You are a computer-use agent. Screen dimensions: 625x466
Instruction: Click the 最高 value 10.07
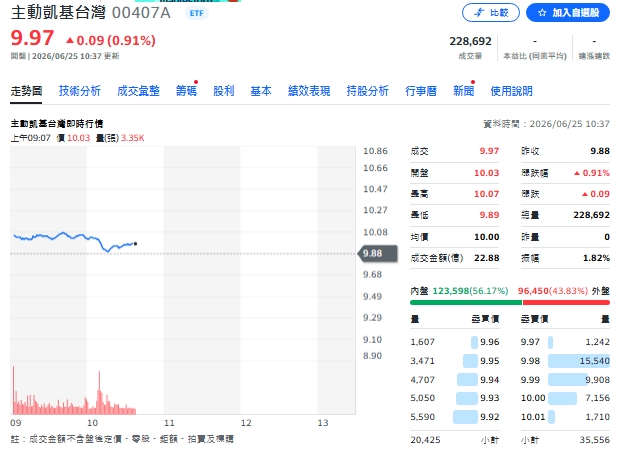click(486, 194)
